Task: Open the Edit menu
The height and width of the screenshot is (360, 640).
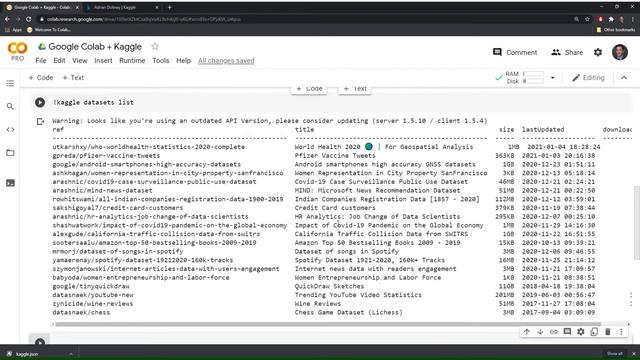Action: [59, 60]
